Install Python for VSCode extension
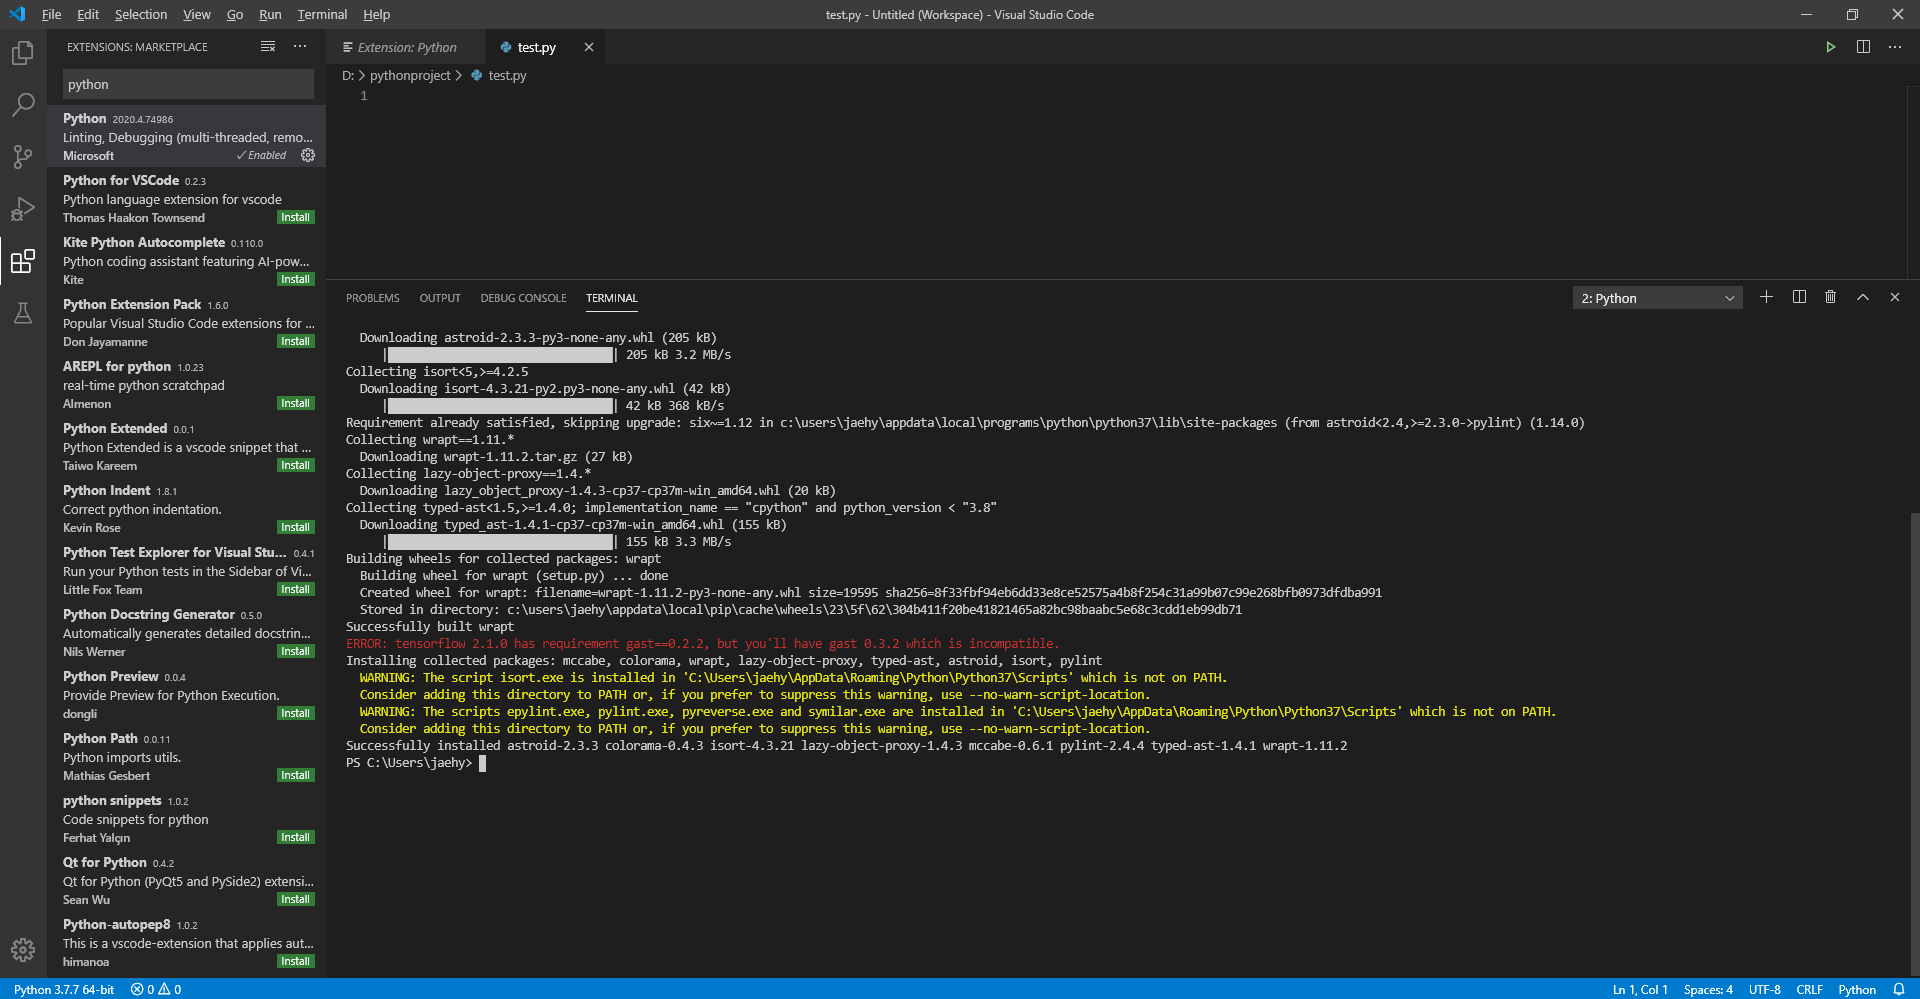Screen dimensions: 1920x999 pos(295,217)
